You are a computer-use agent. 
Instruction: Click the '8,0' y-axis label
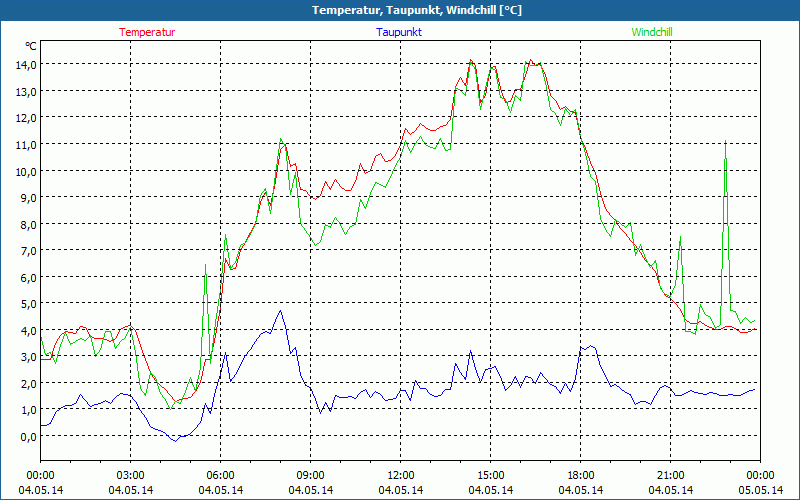[x=28, y=224]
